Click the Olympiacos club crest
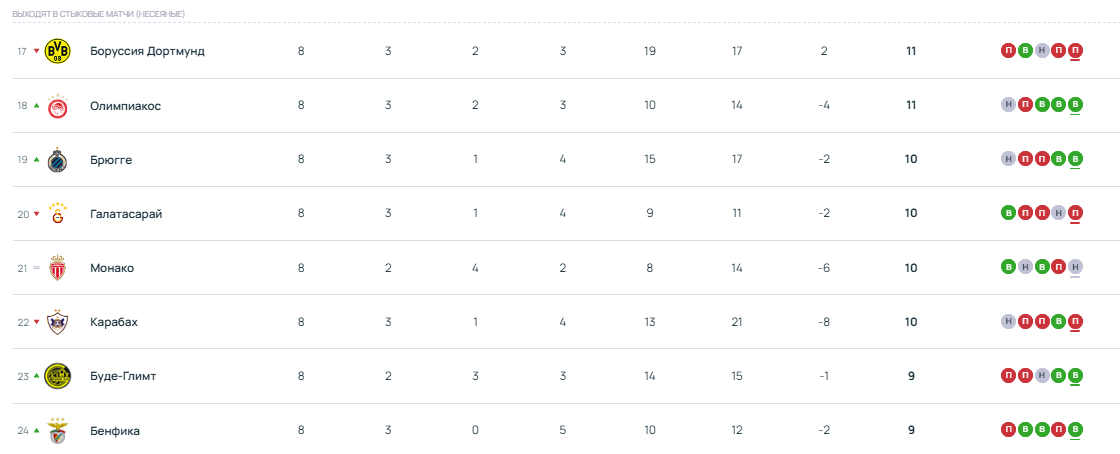Screen dimensions: 1120x454 (x=57, y=105)
